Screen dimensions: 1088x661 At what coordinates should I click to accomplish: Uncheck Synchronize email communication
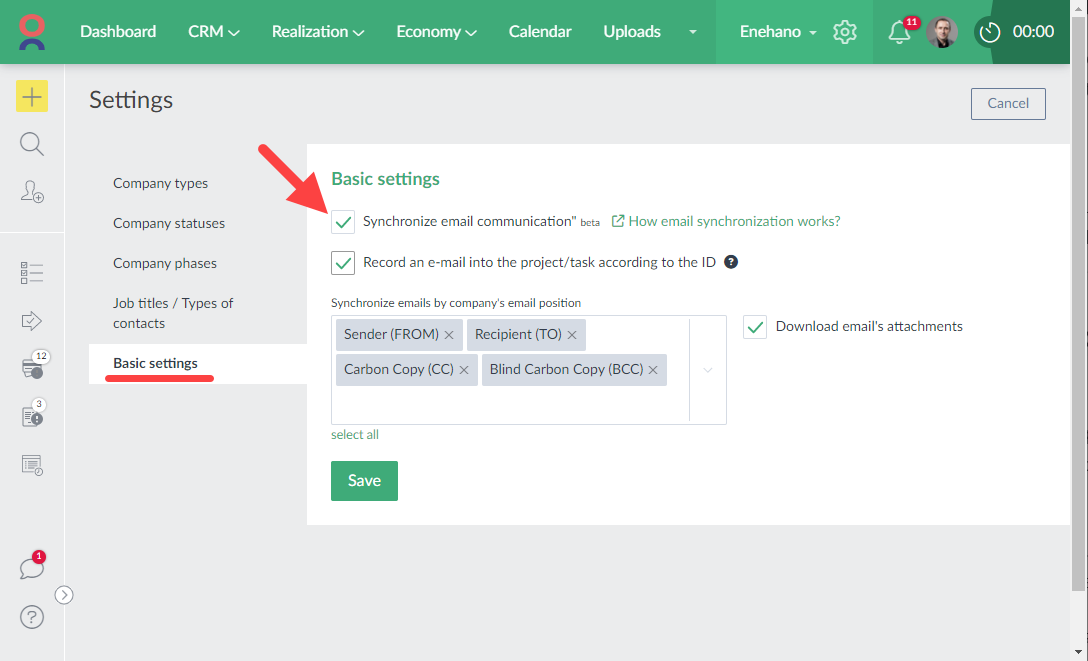coord(343,221)
